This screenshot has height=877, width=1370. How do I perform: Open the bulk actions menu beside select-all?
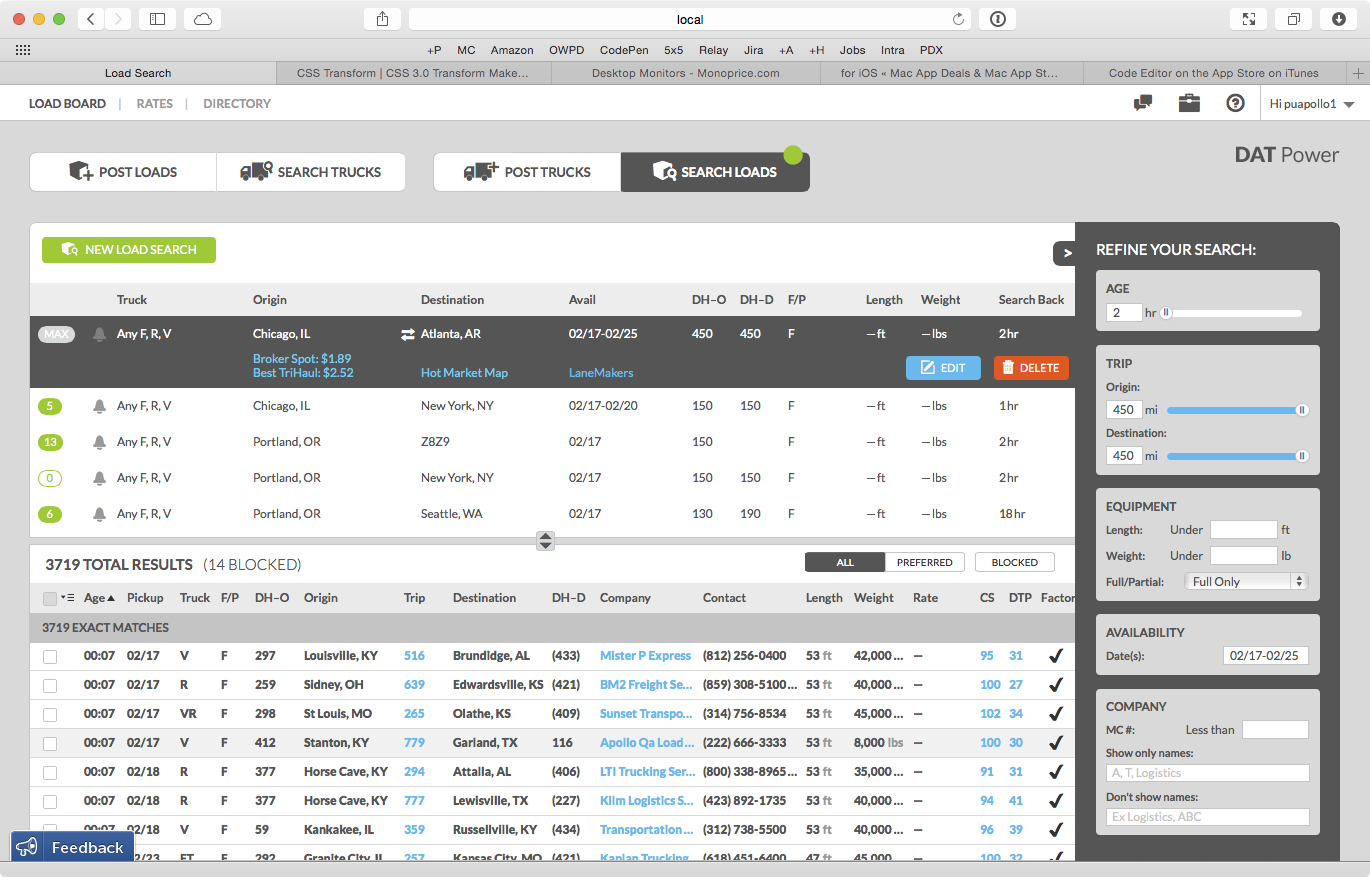(x=68, y=598)
